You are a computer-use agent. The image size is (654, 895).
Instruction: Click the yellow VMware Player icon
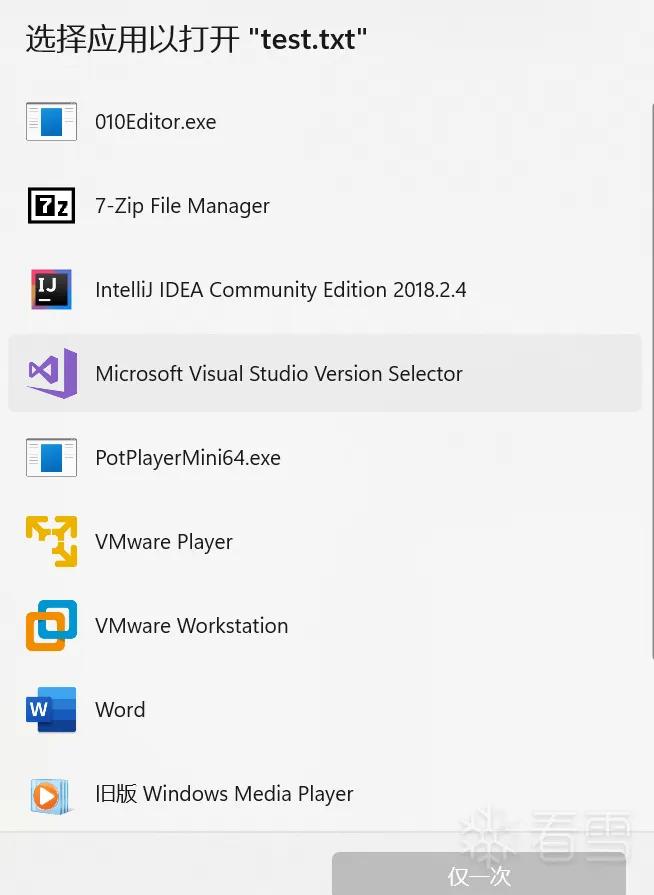(51, 541)
